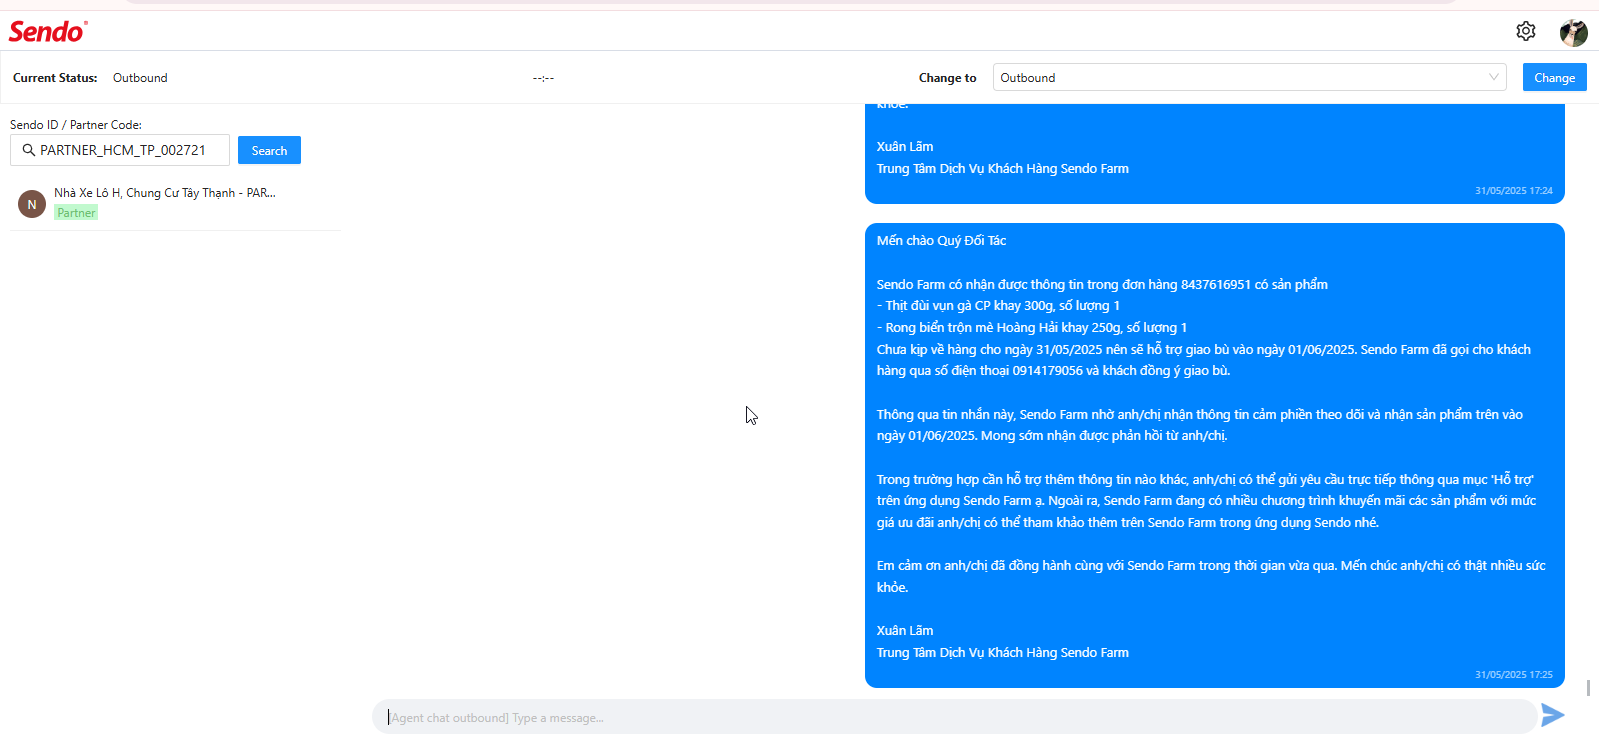Select the brown N avatar of partner
1599x737 pixels.
point(32,204)
